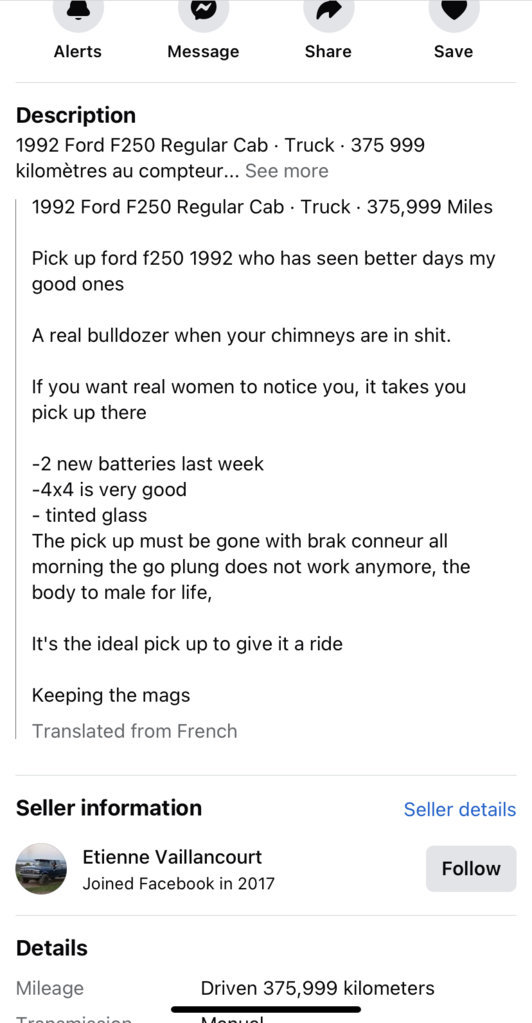Follow seller Etienne Vaillancourt
This screenshot has height=1023, width=532.
coord(471,868)
